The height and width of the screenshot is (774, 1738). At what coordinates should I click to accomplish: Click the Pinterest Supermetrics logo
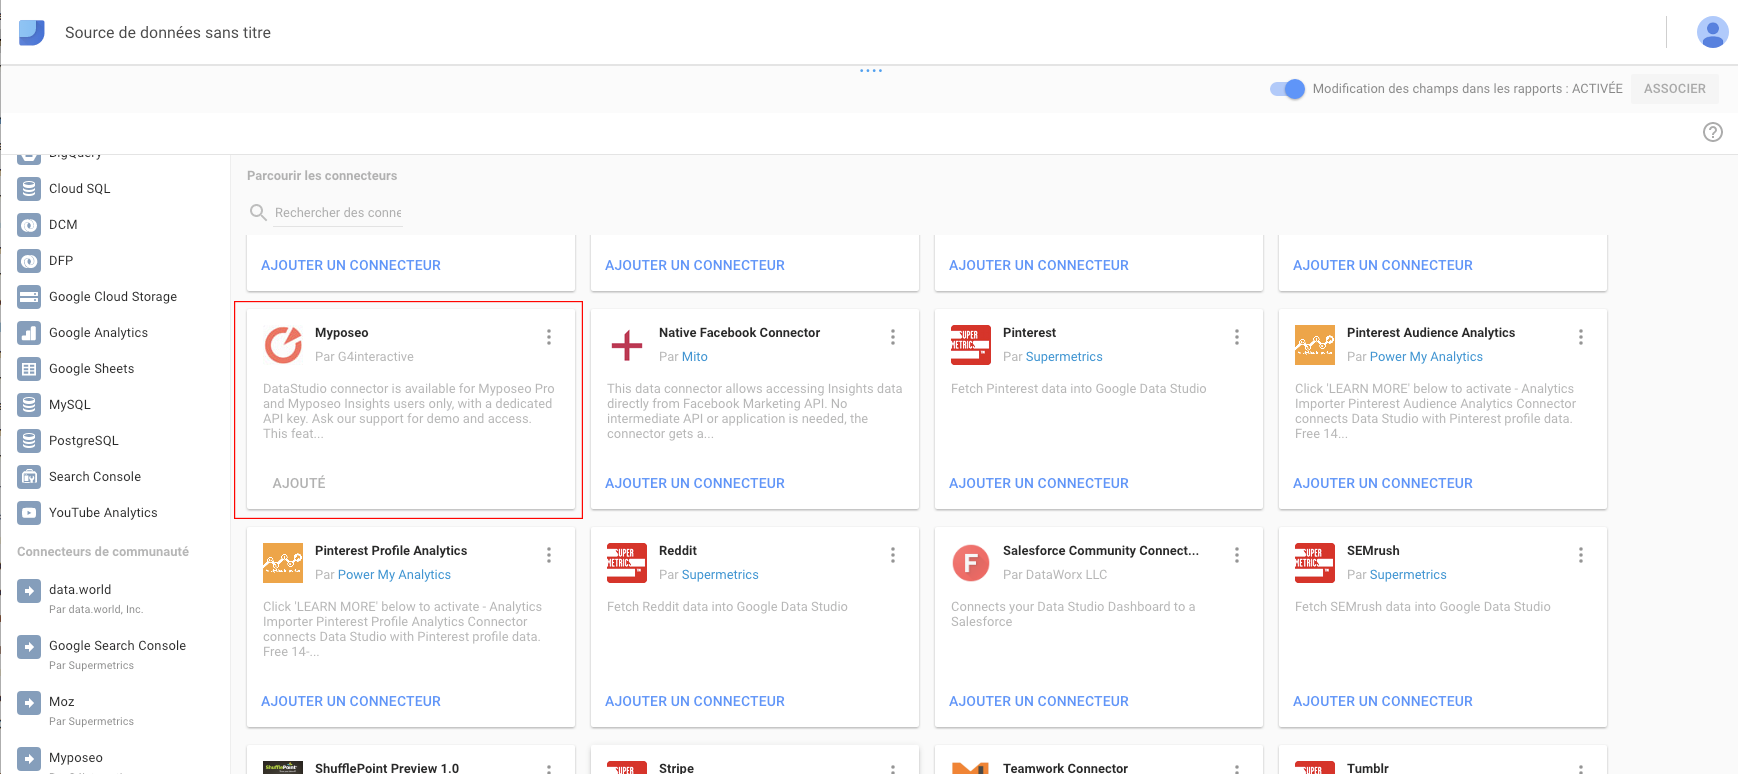point(971,345)
